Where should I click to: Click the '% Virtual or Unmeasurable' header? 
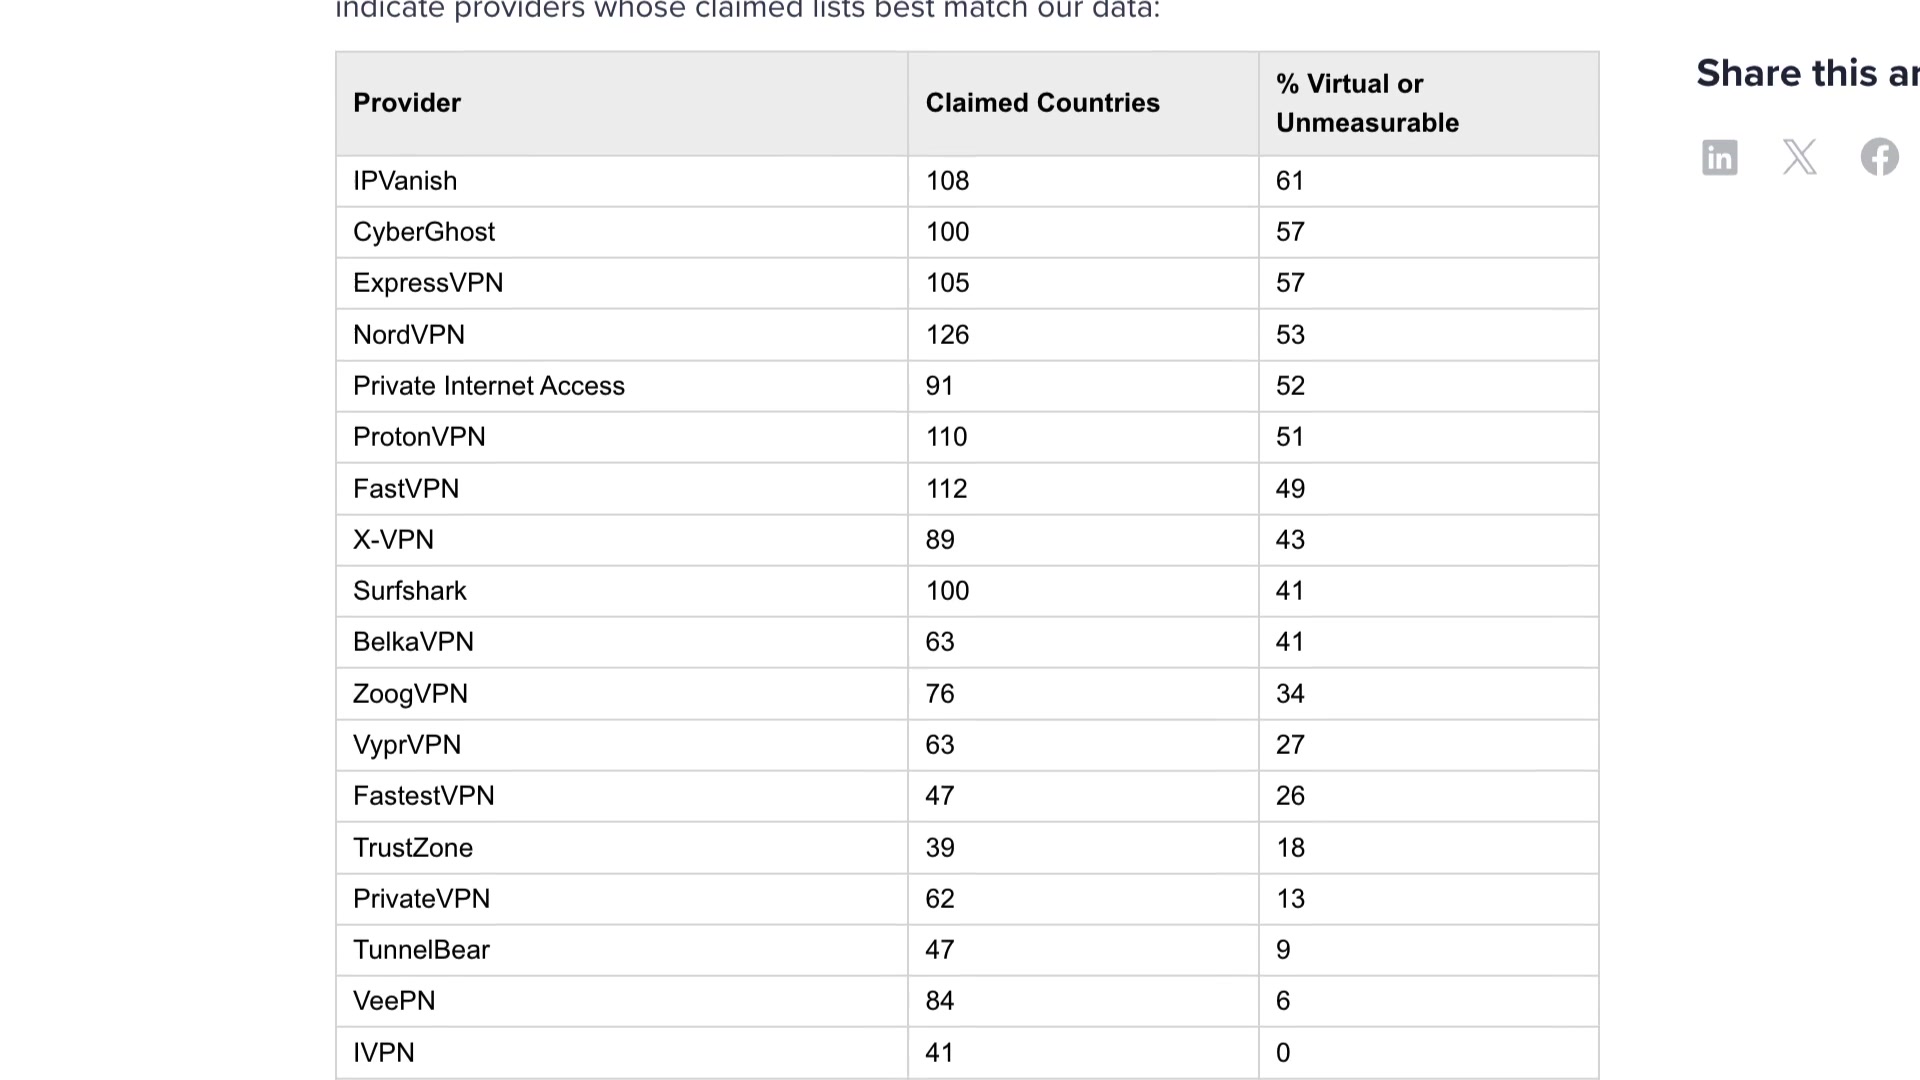(x=1367, y=103)
